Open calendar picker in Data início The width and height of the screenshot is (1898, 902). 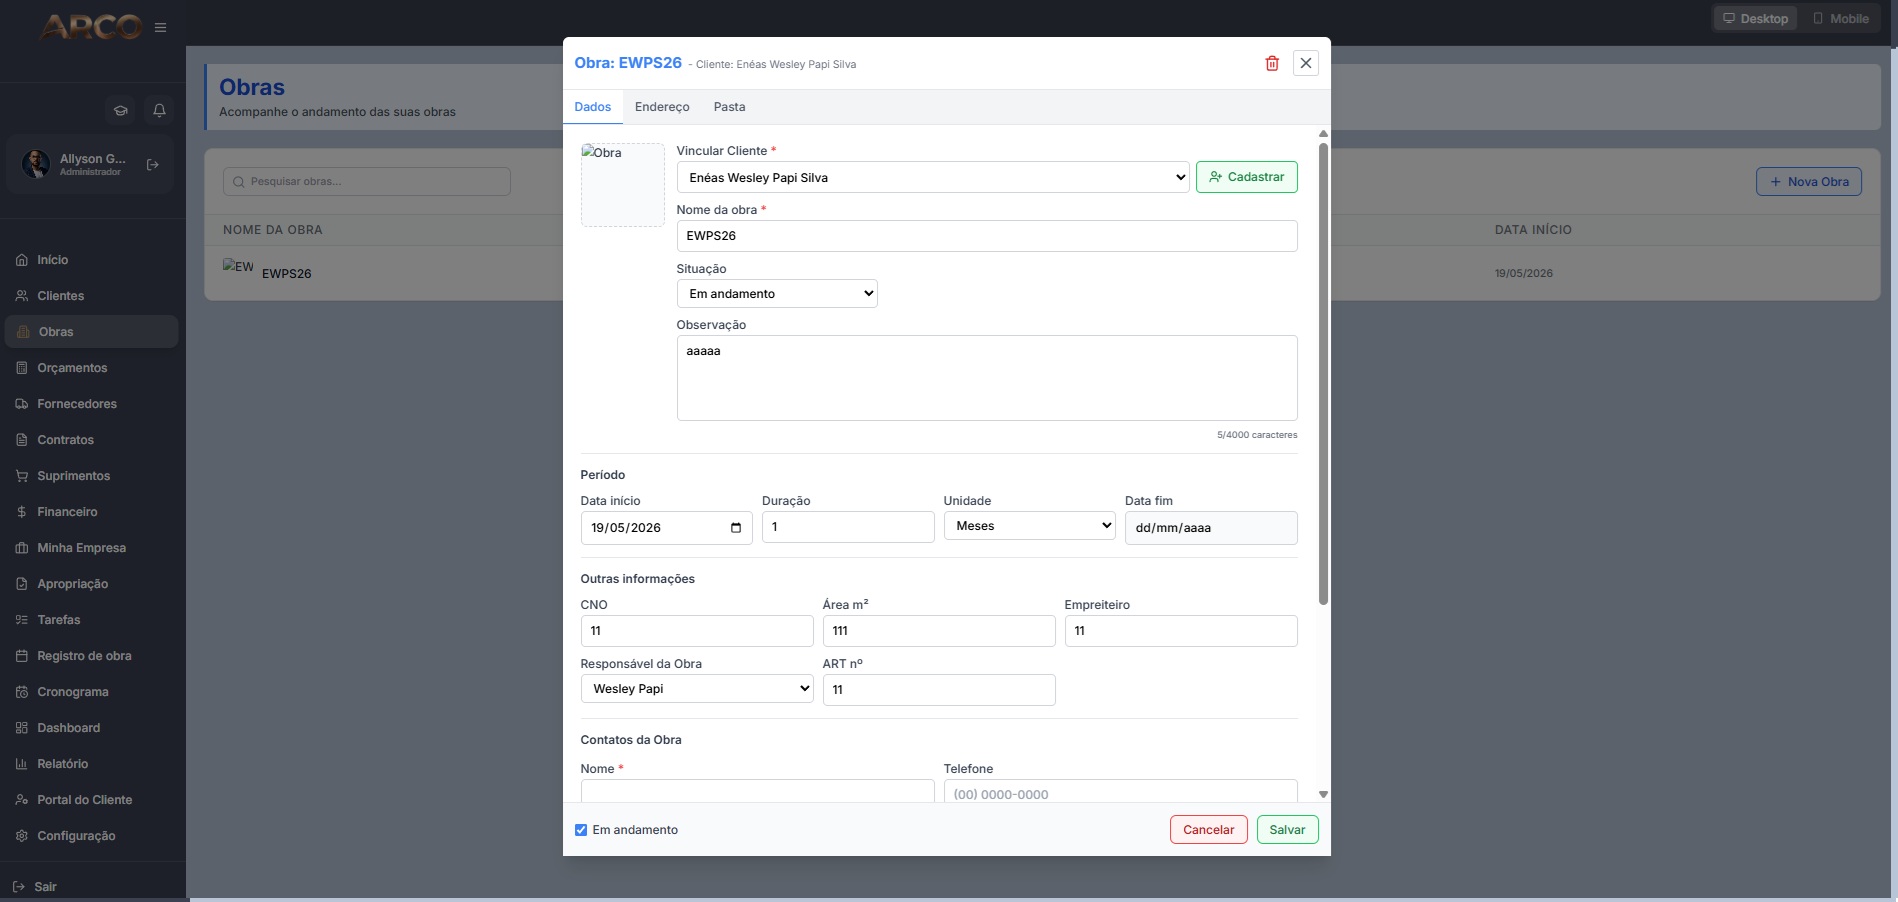point(736,528)
